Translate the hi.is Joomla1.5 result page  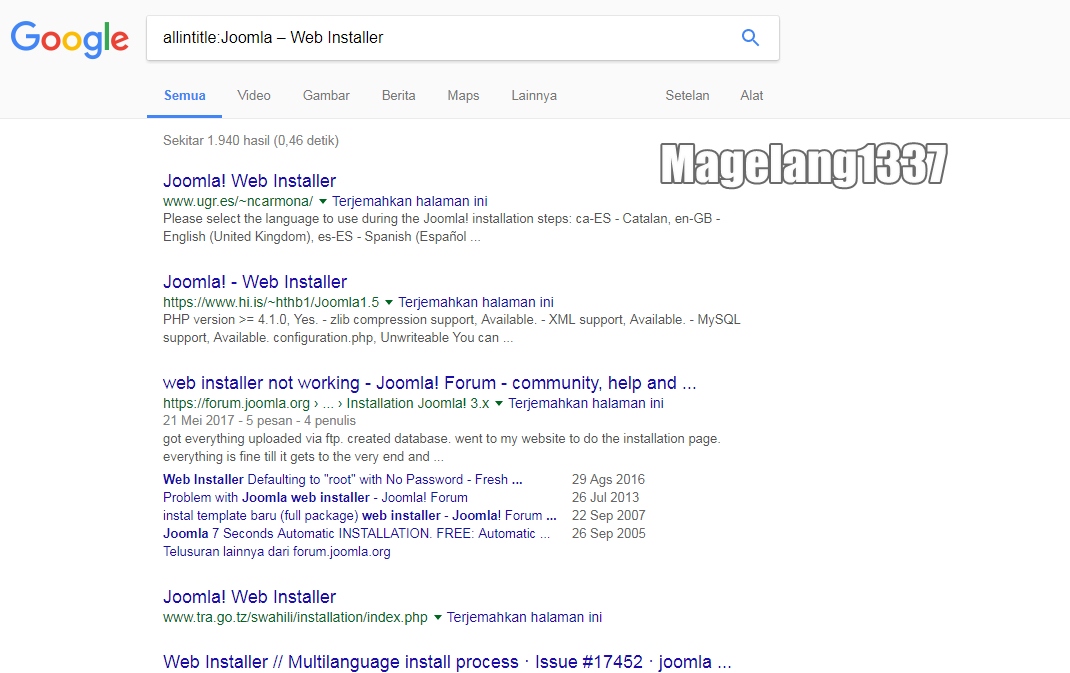[476, 302]
